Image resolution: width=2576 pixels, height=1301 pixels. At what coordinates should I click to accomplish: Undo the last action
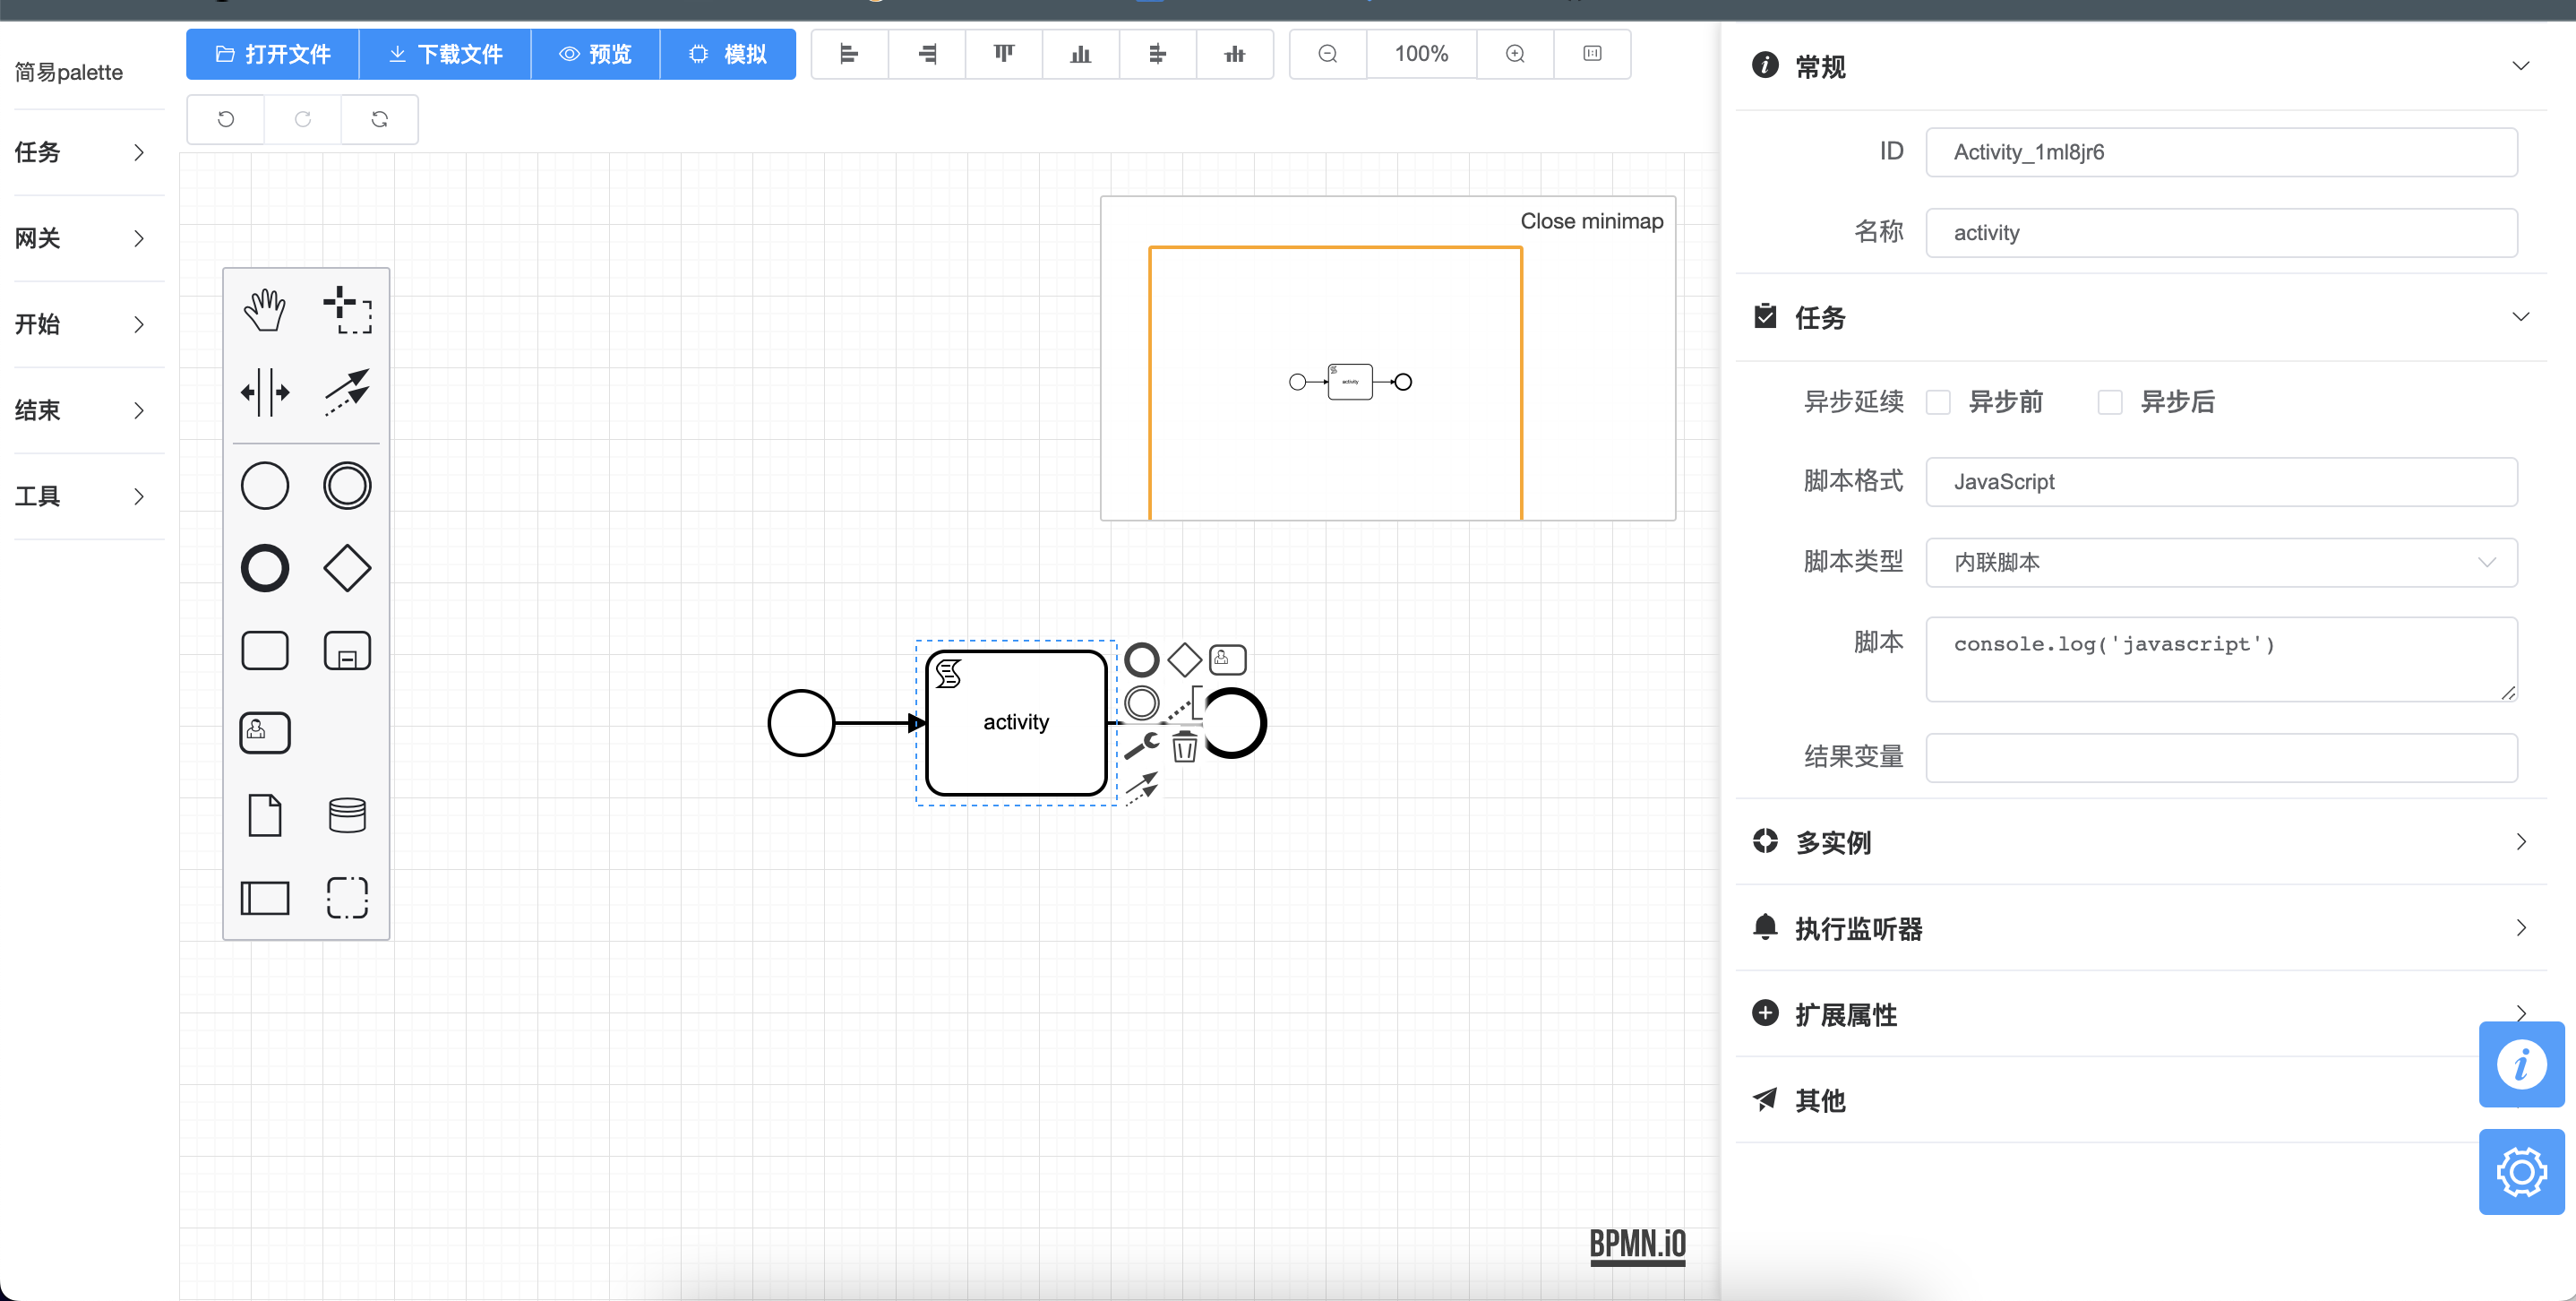coord(226,119)
